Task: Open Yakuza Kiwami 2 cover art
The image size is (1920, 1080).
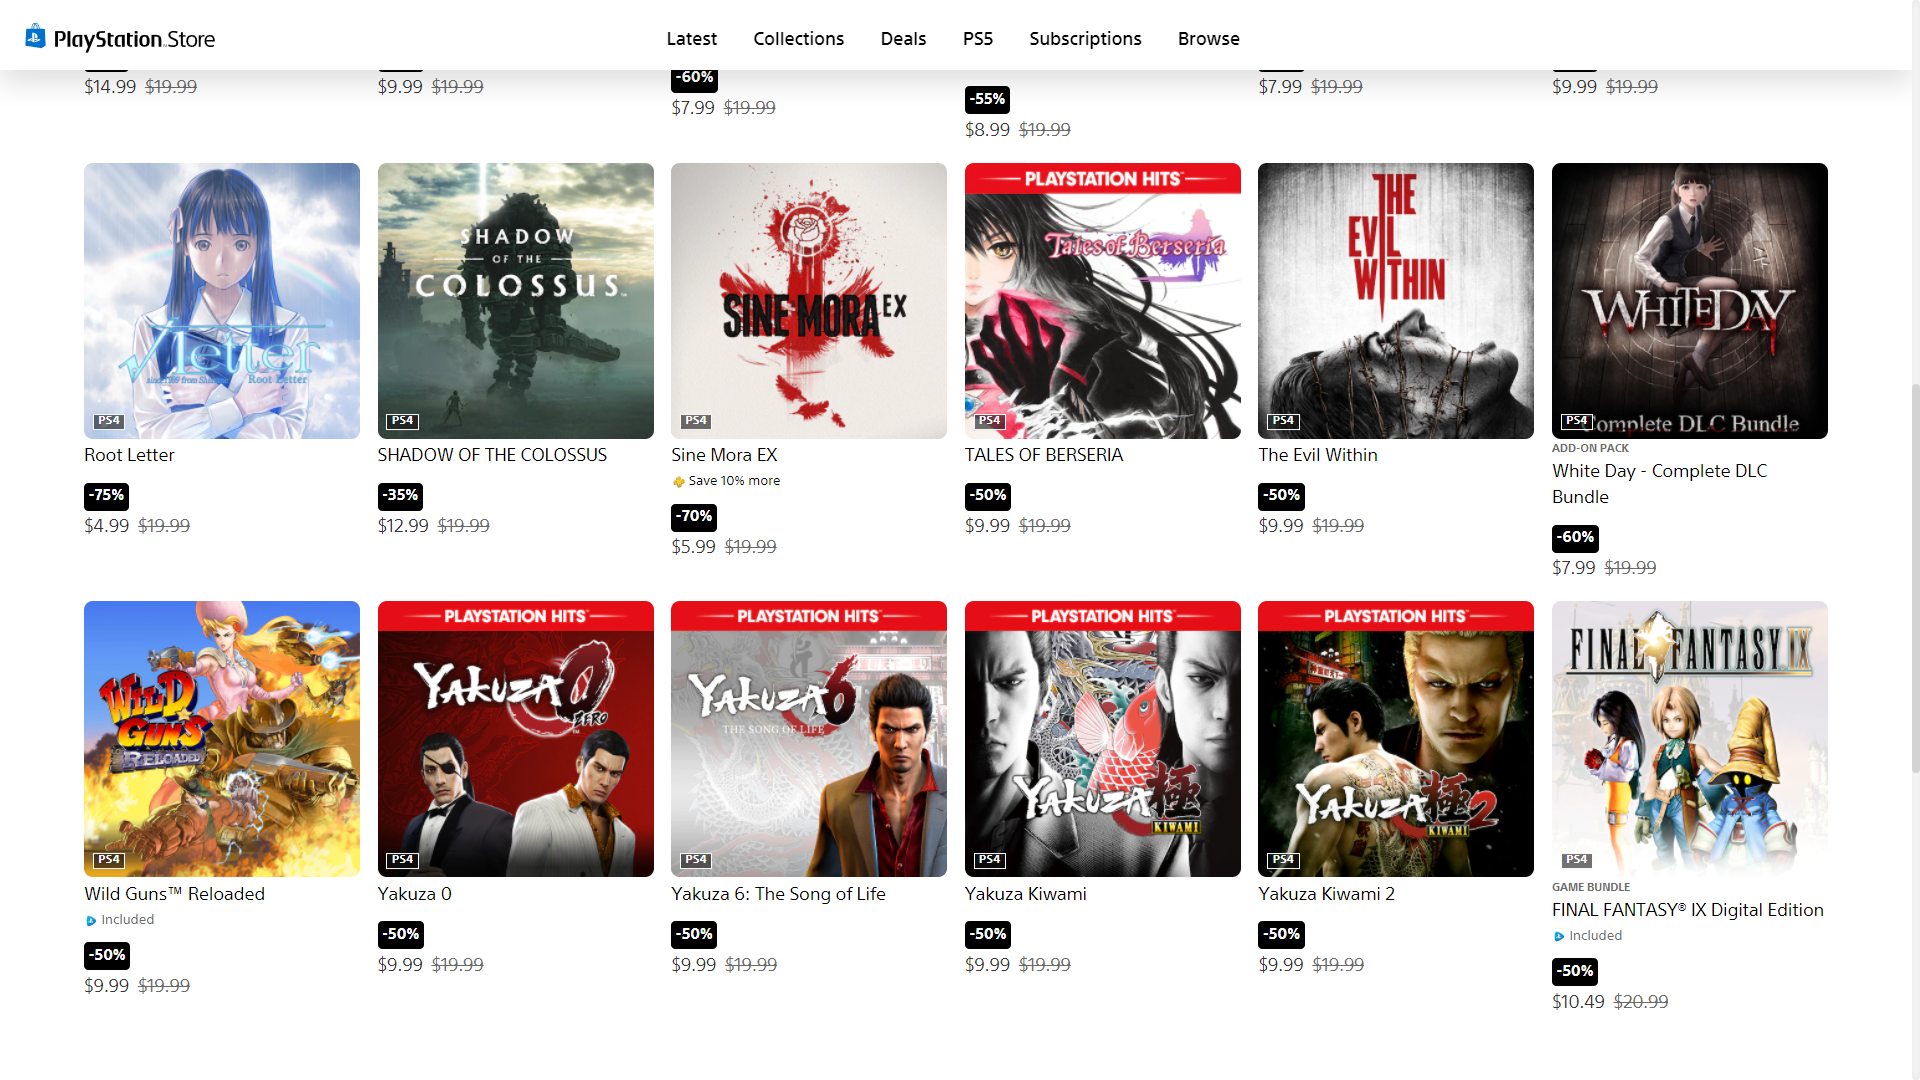Action: (1396, 739)
